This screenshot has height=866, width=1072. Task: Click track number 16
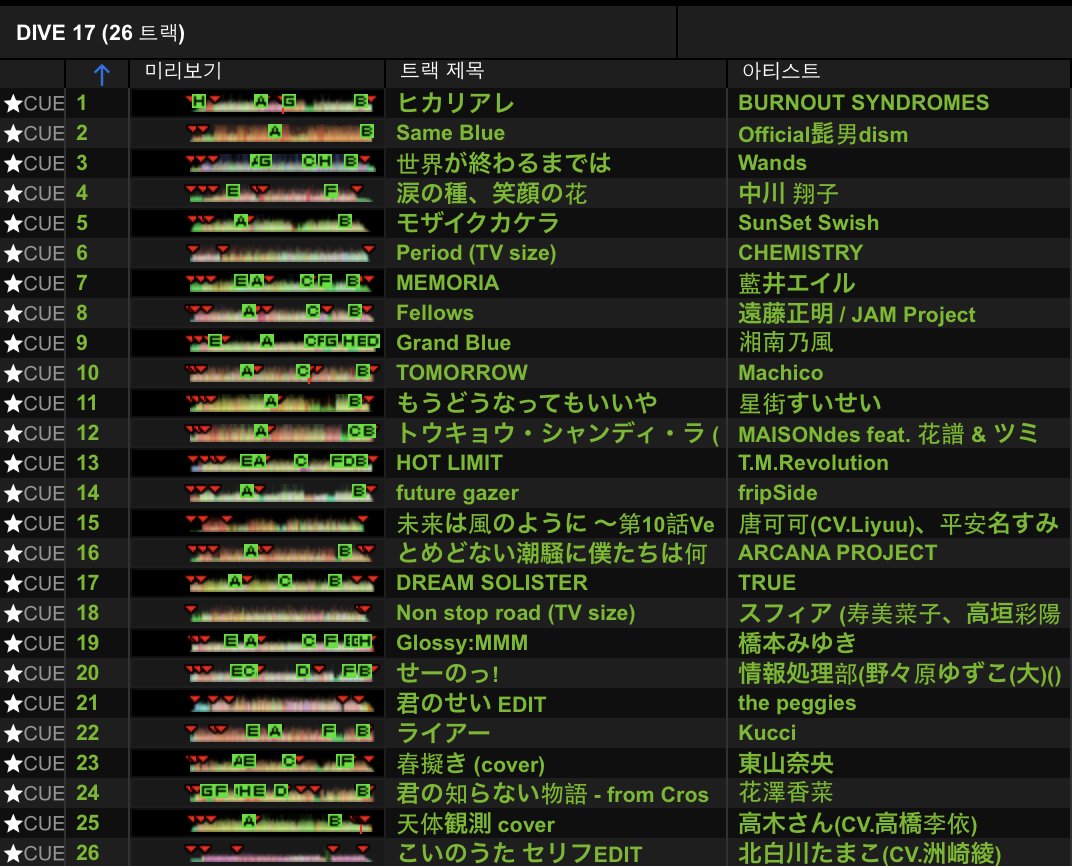(x=88, y=553)
